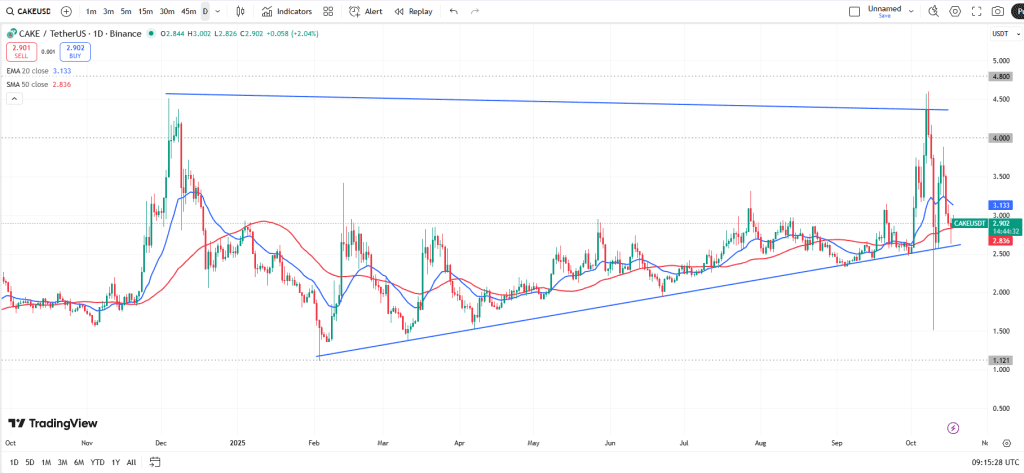Click the 2.901 SELL button
1024x473 pixels.
pyautogui.click(x=21, y=51)
